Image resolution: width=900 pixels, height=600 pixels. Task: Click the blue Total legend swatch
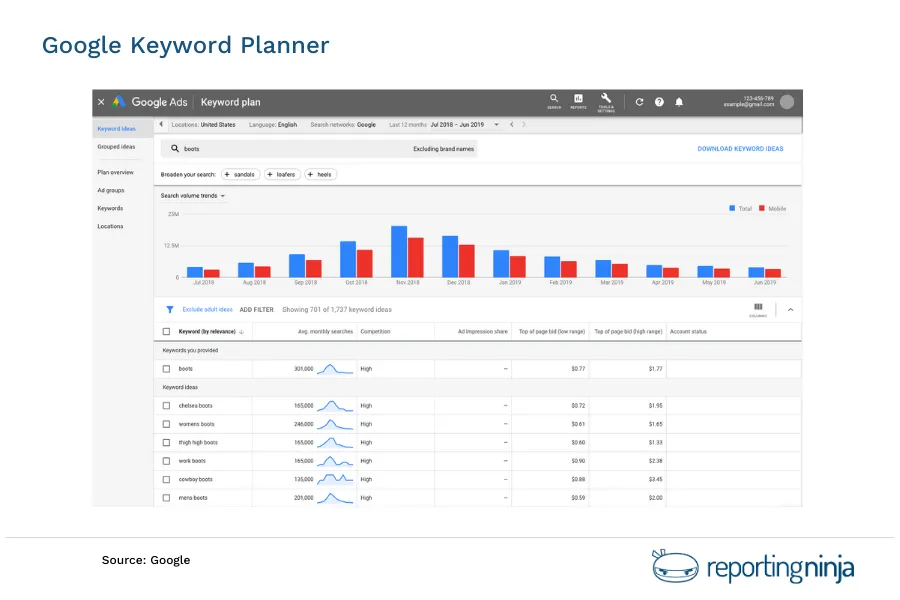732,208
